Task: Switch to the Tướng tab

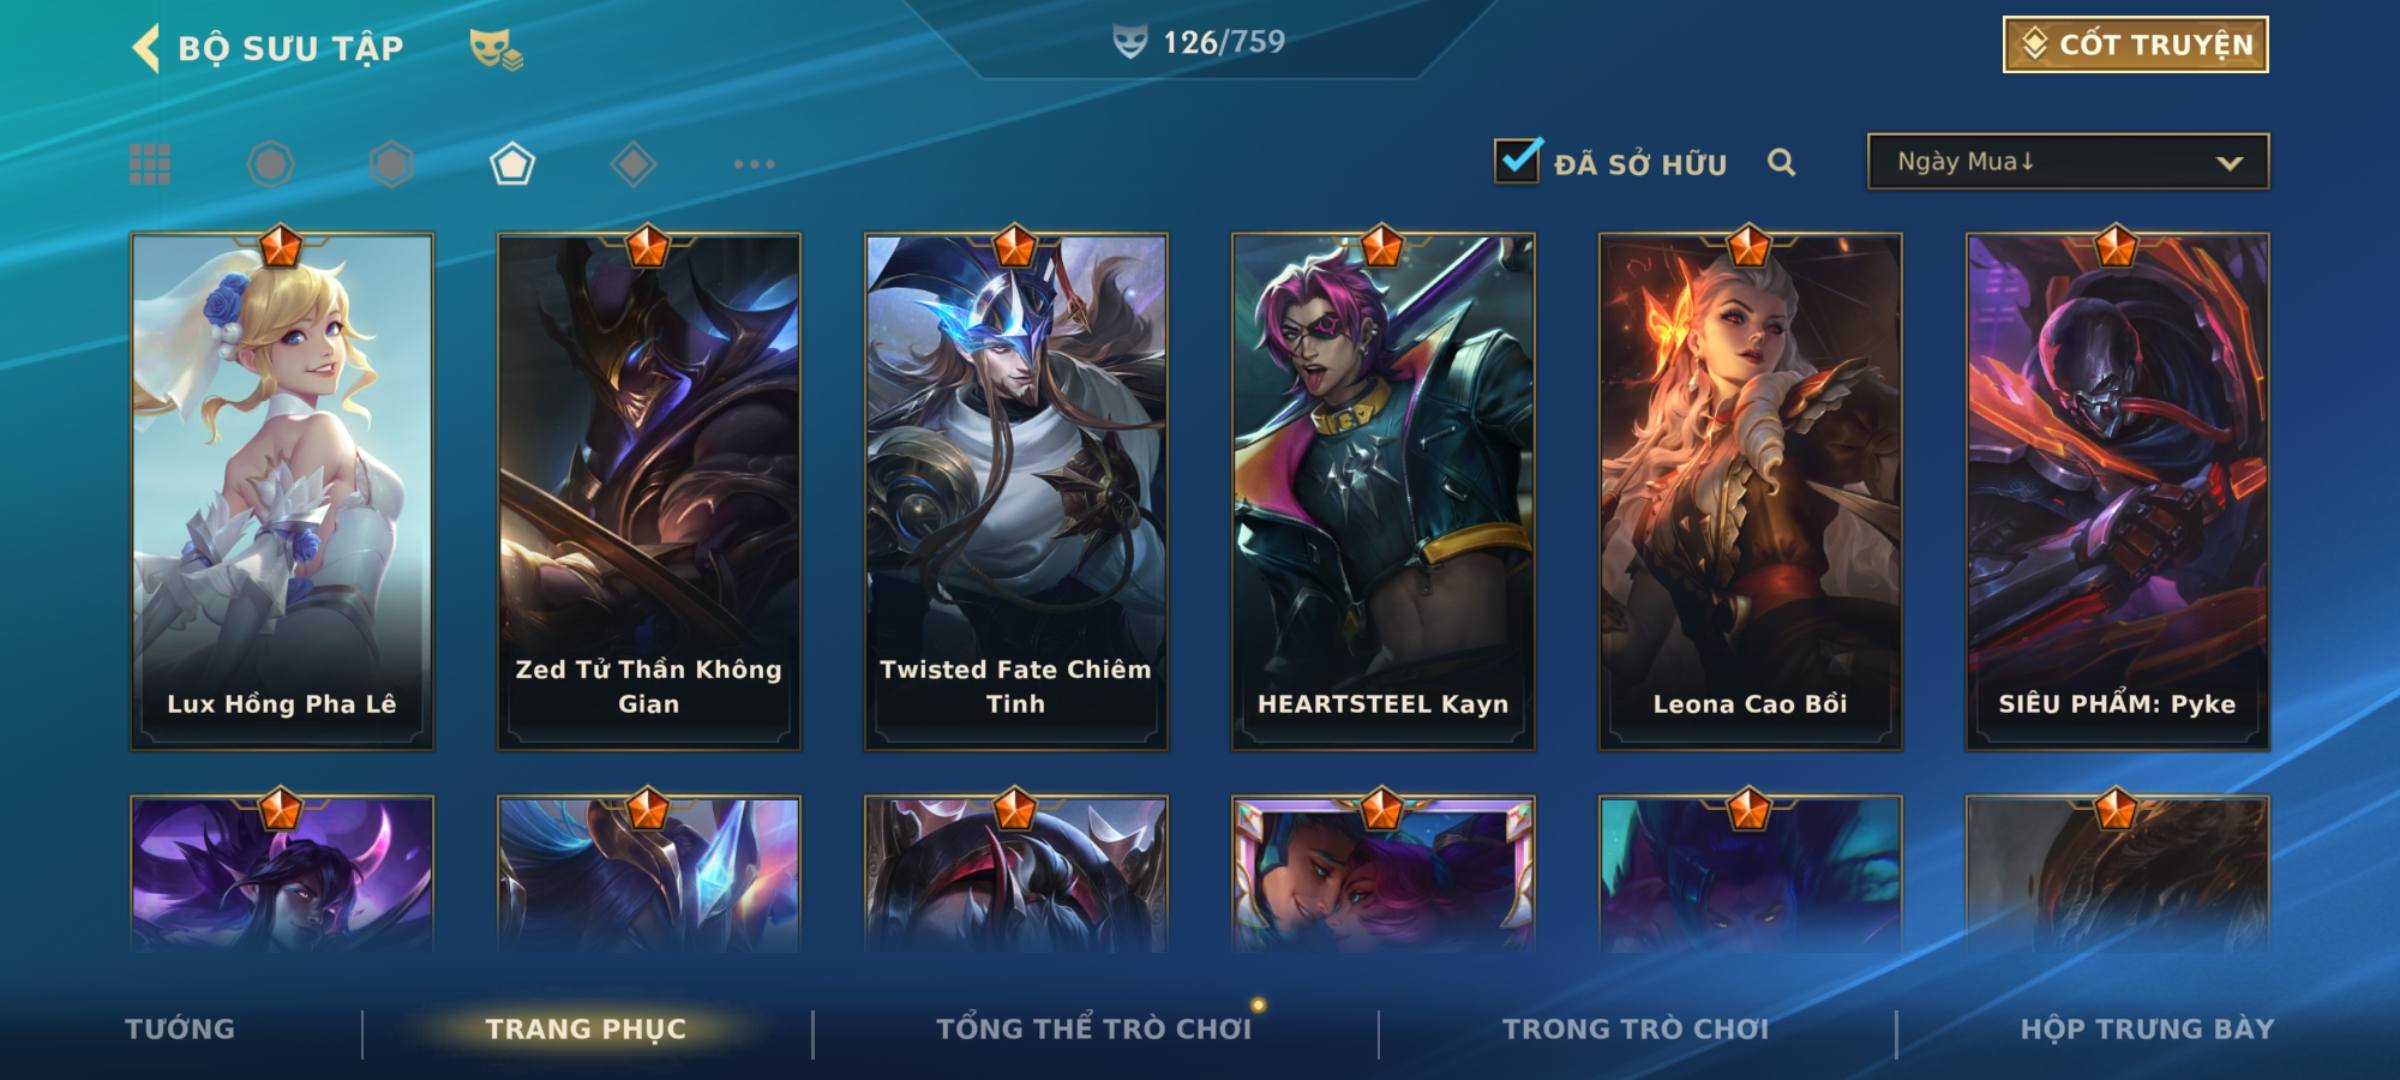Action: pos(180,1029)
